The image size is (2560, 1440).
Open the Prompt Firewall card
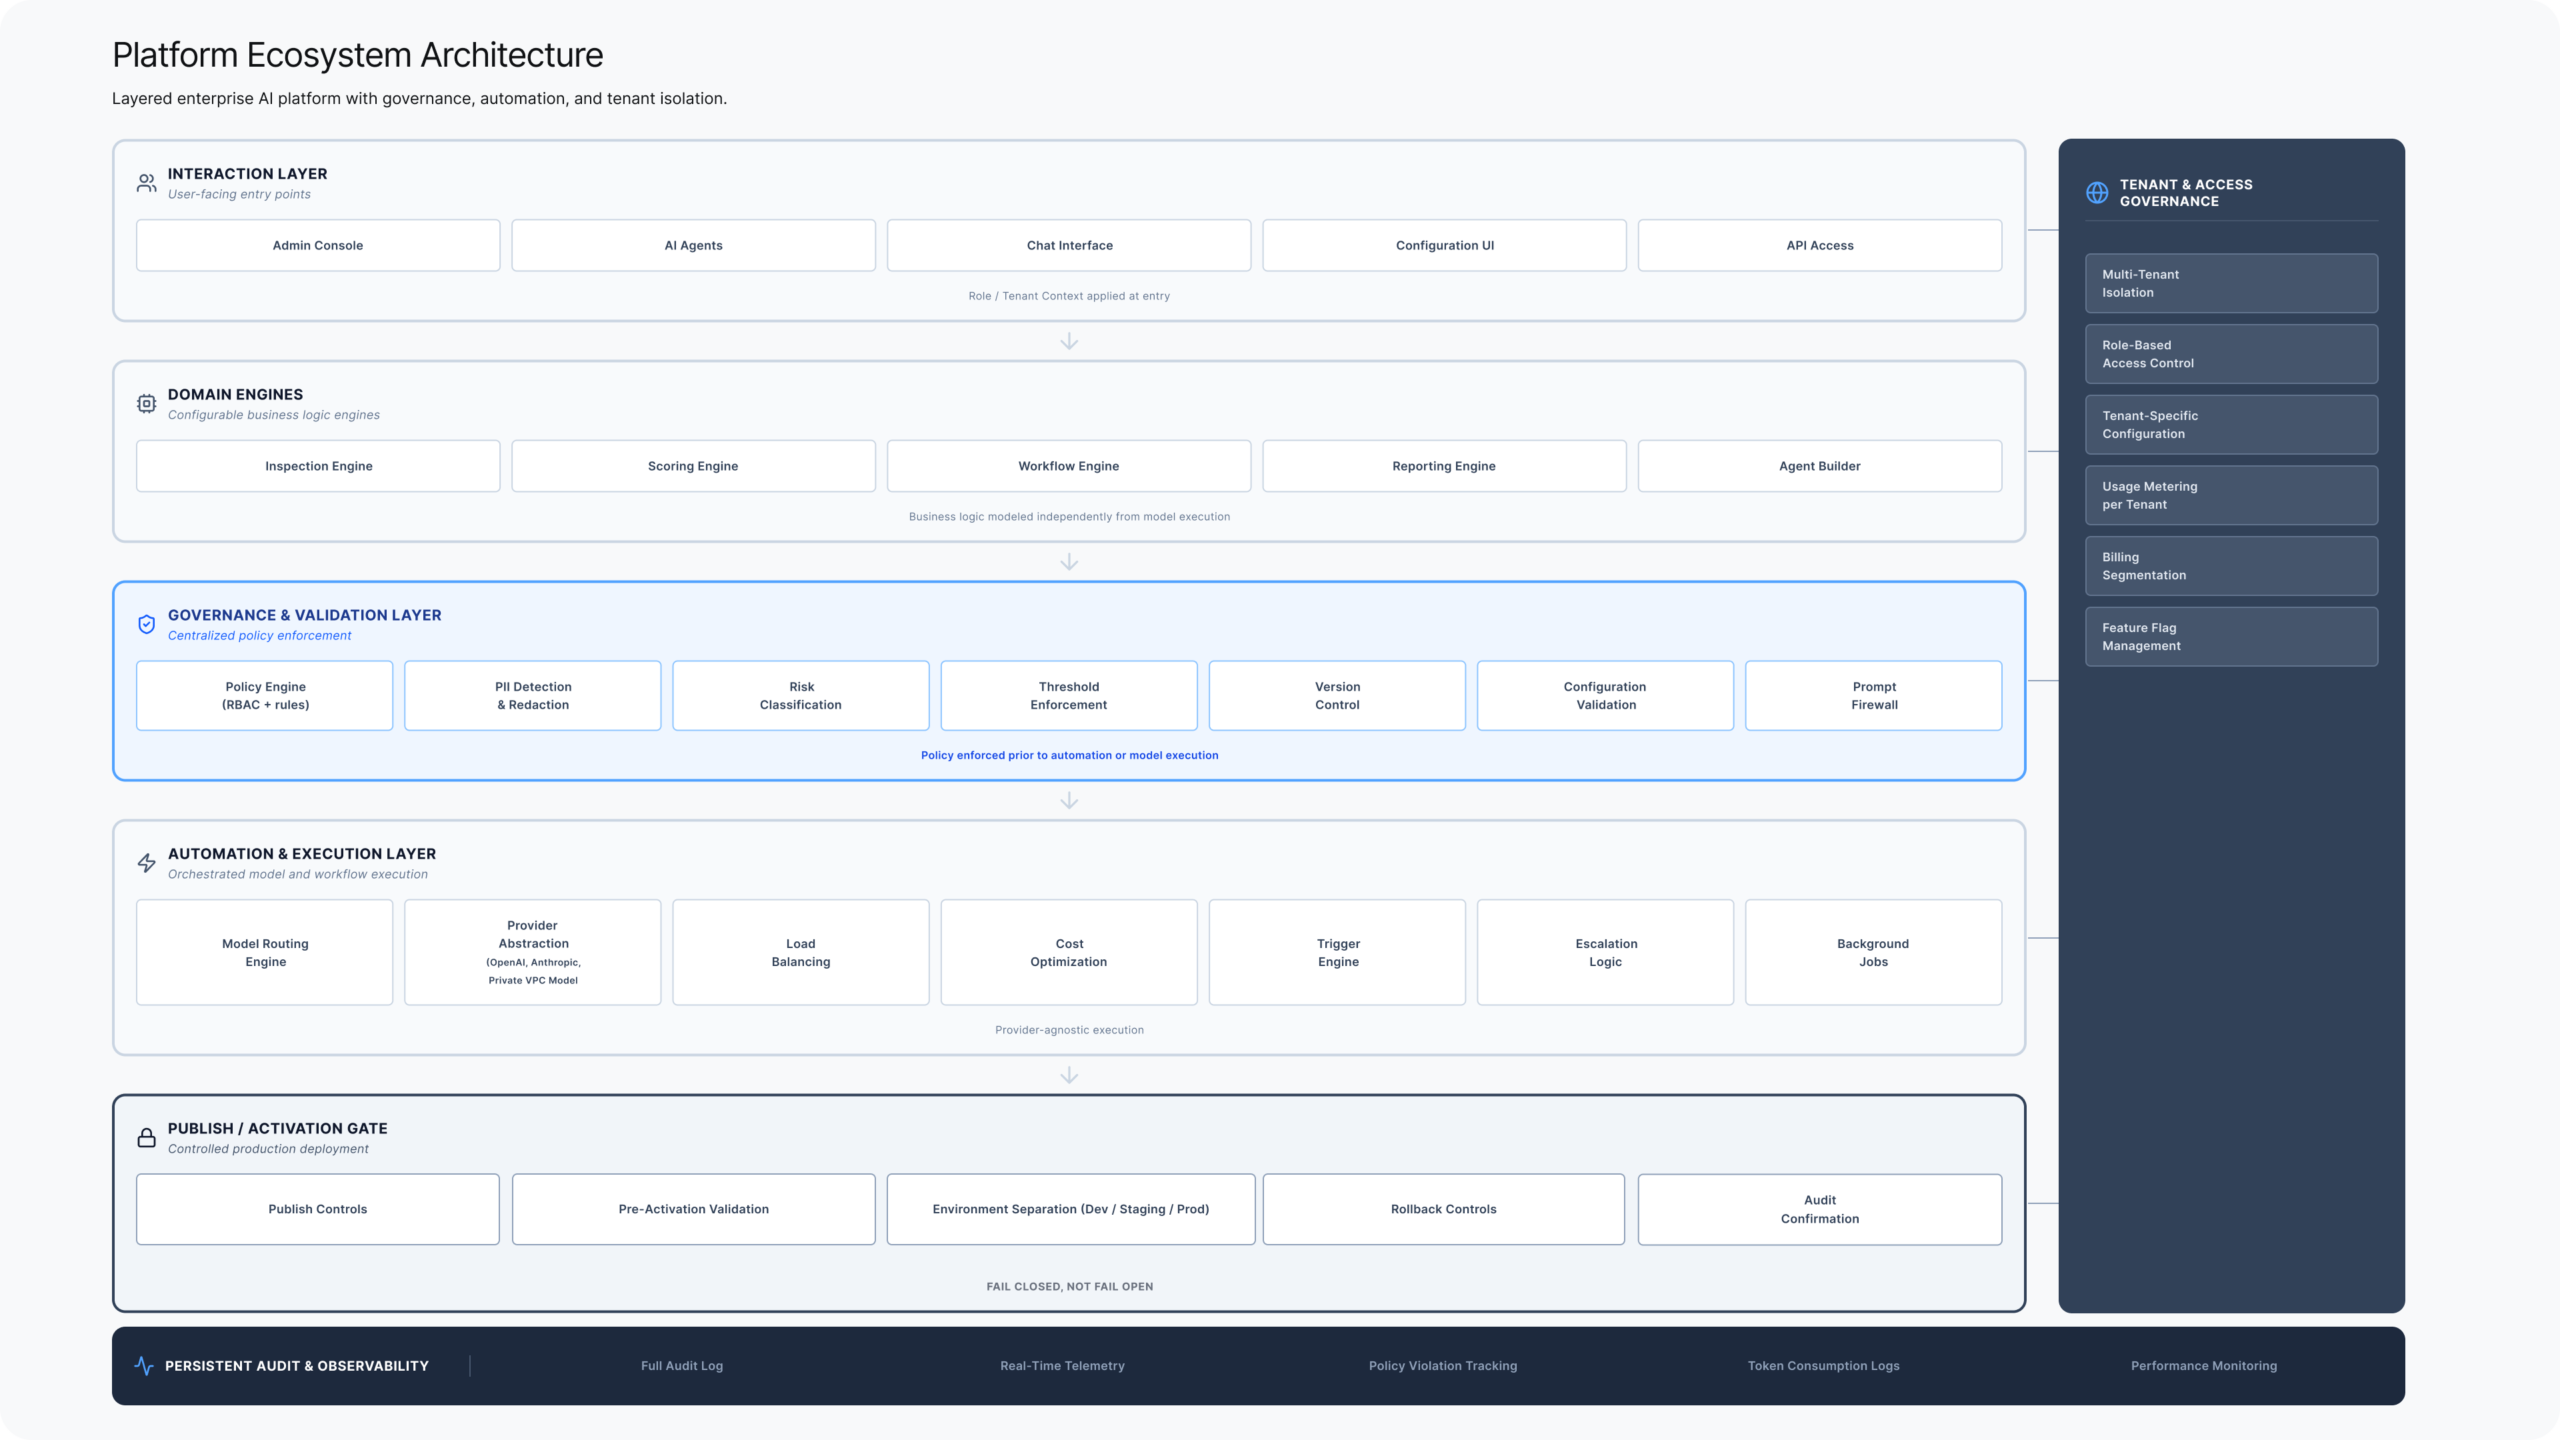tap(1873, 696)
